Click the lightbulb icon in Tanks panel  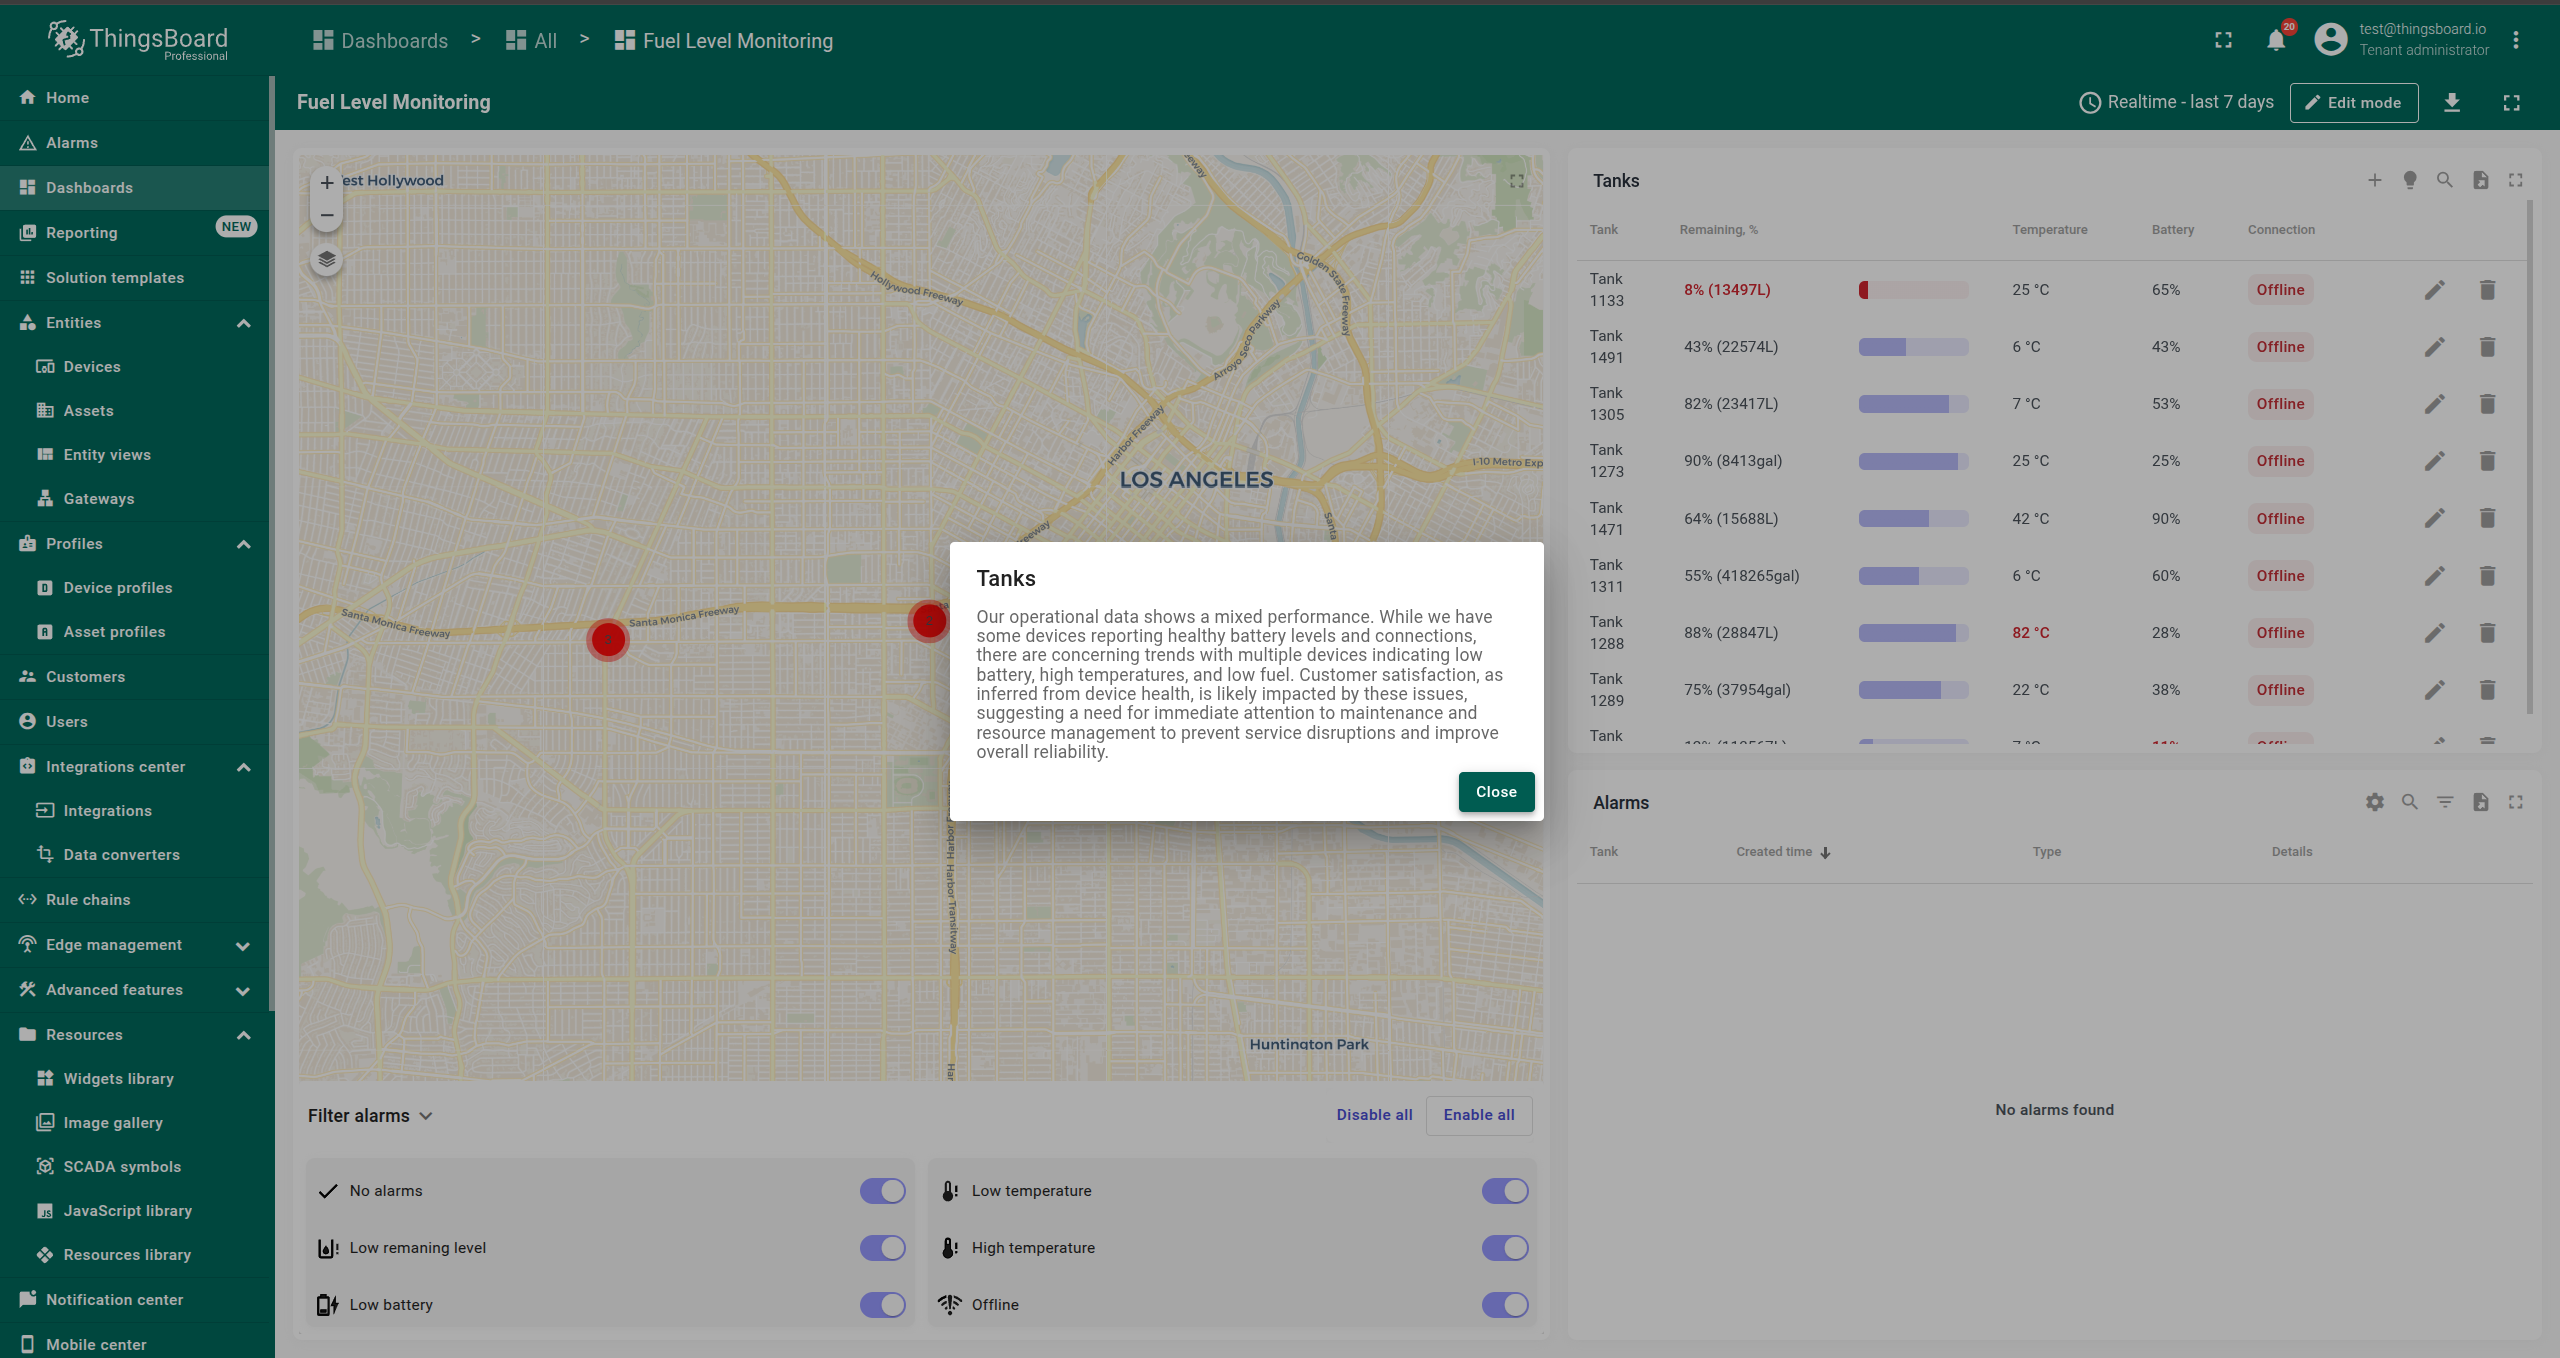[x=2410, y=180]
